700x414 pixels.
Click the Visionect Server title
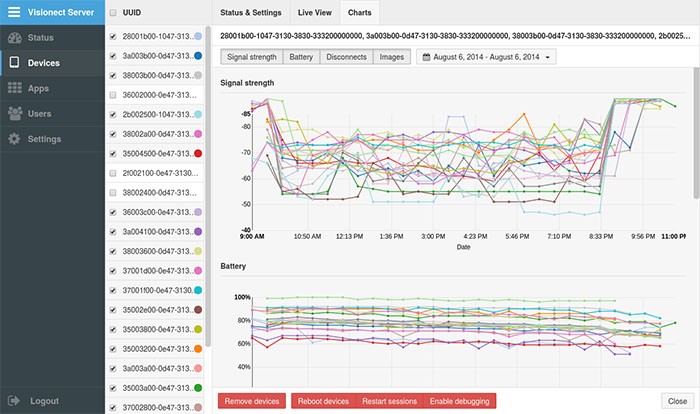point(61,13)
